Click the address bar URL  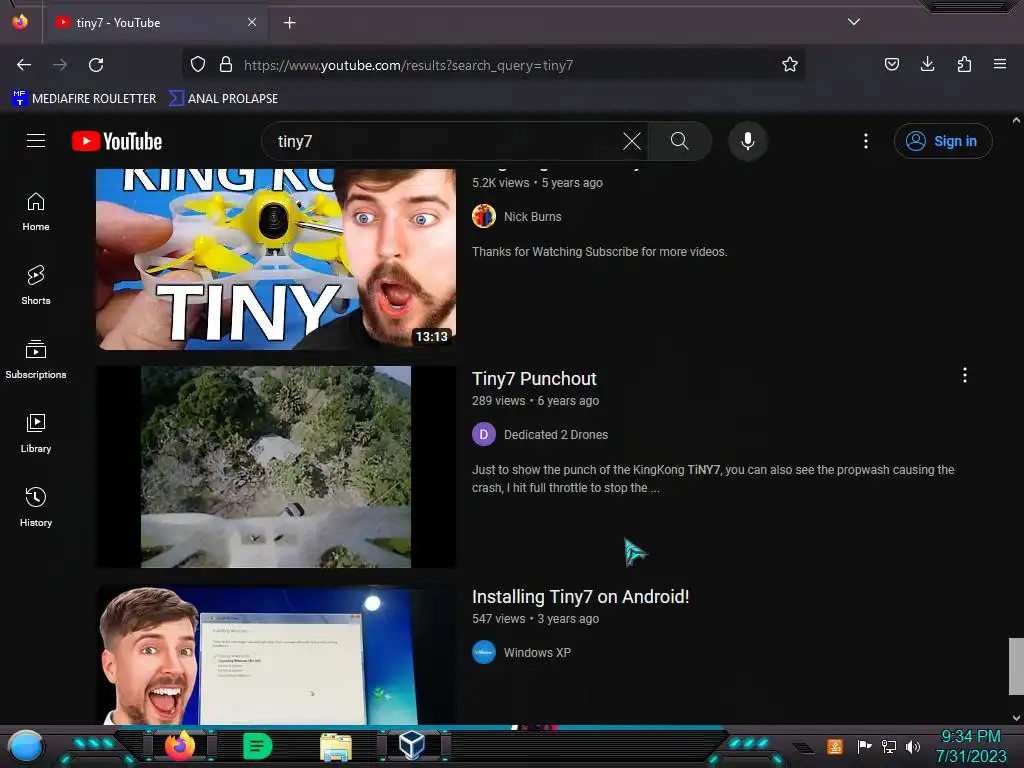click(408, 65)
